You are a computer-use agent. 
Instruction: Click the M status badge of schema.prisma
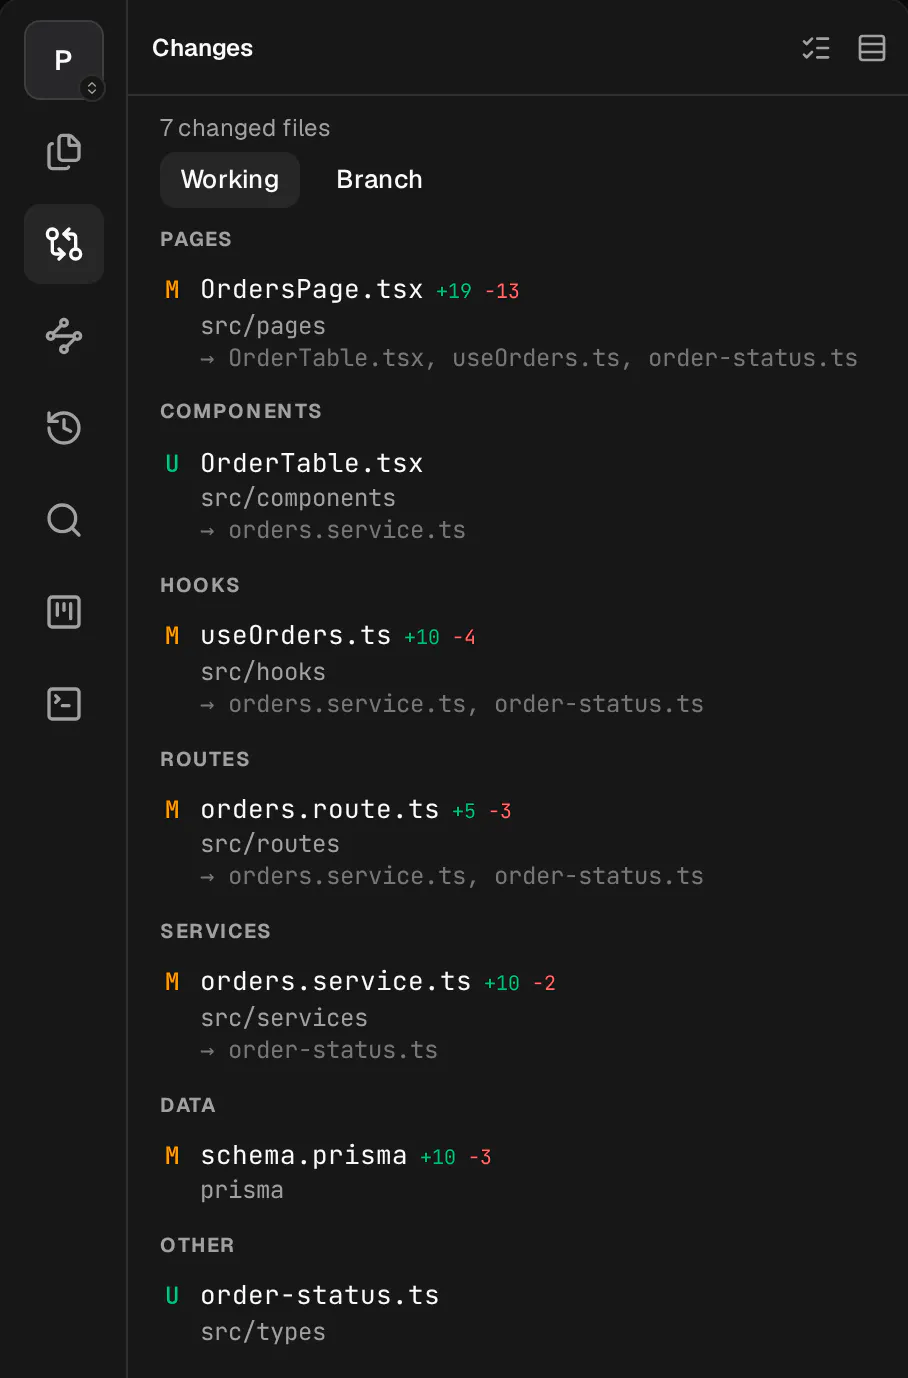172,1156
